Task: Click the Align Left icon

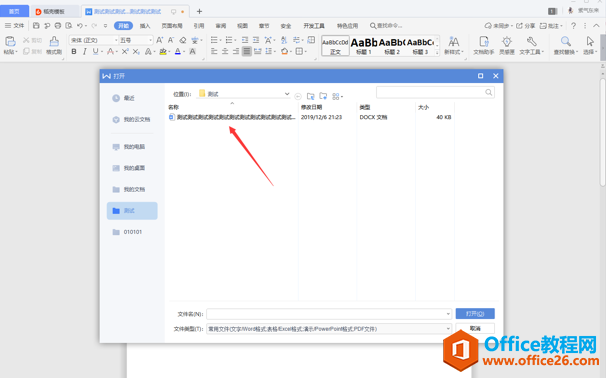Action: coord(214,51)
